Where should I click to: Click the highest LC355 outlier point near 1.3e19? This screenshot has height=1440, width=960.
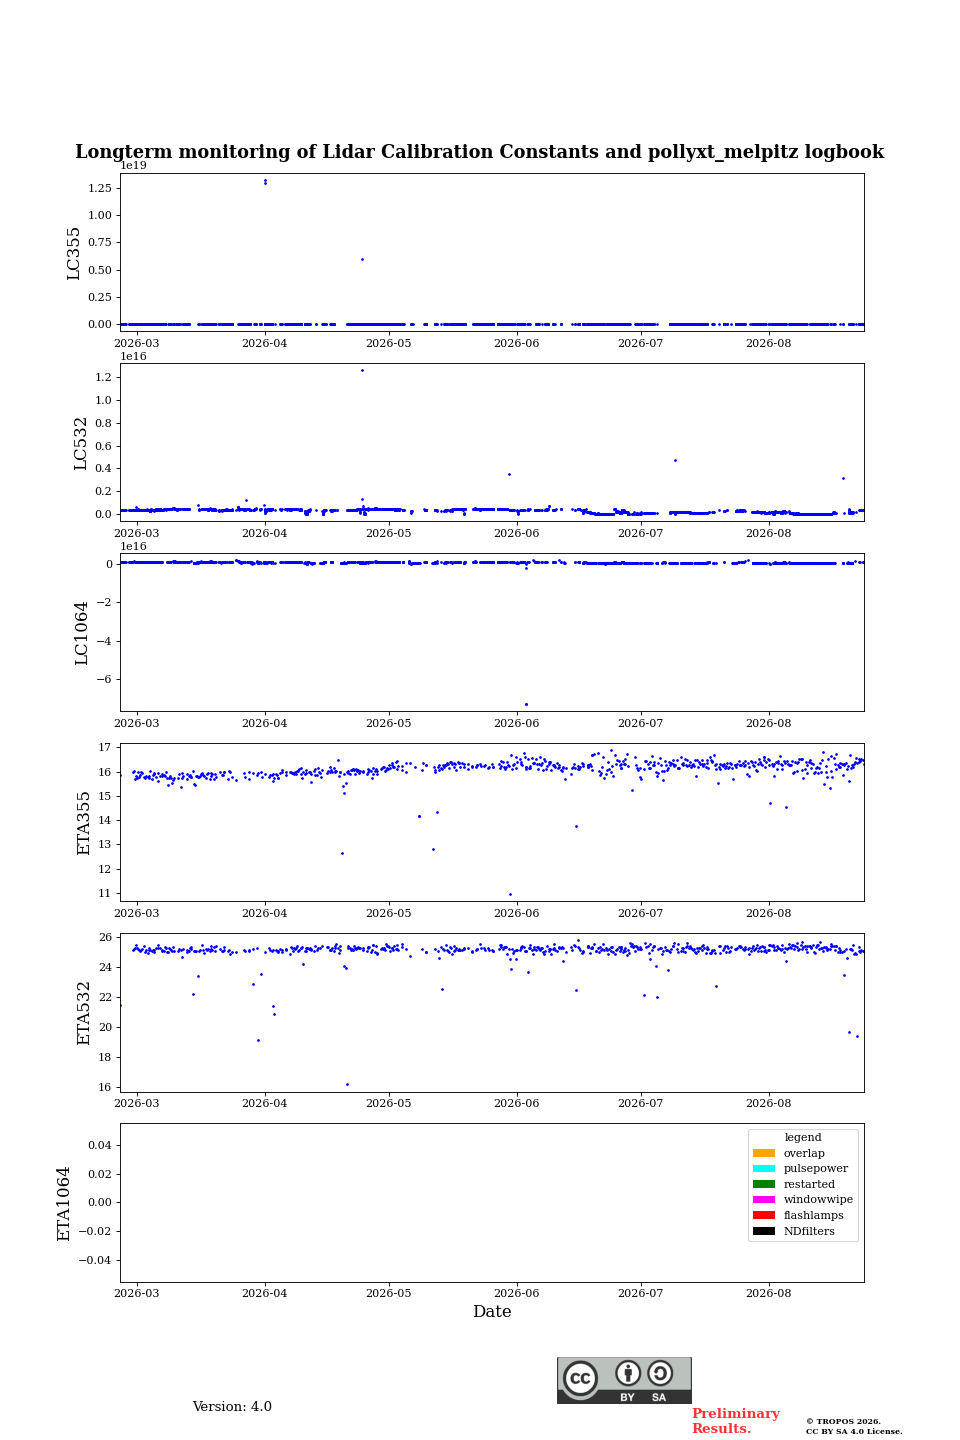tap(265, 181)
